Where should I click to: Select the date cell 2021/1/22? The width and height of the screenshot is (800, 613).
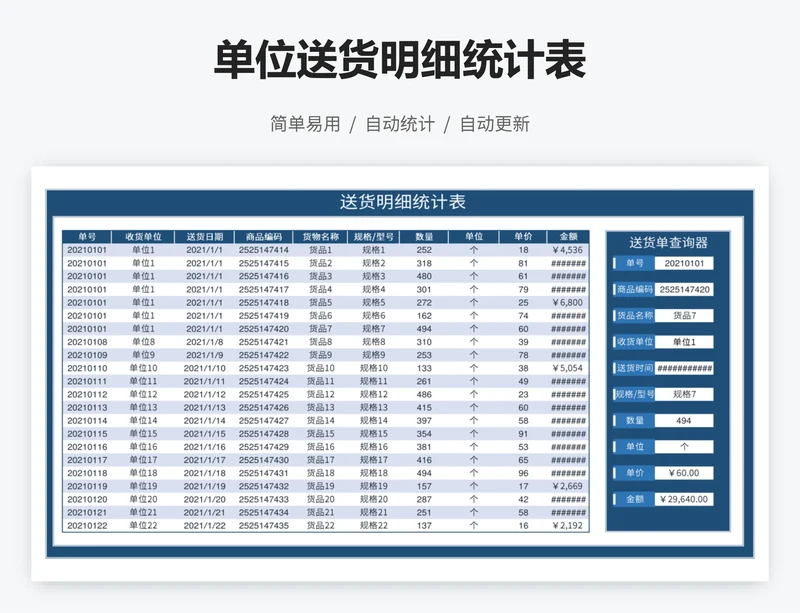(204, 526)
